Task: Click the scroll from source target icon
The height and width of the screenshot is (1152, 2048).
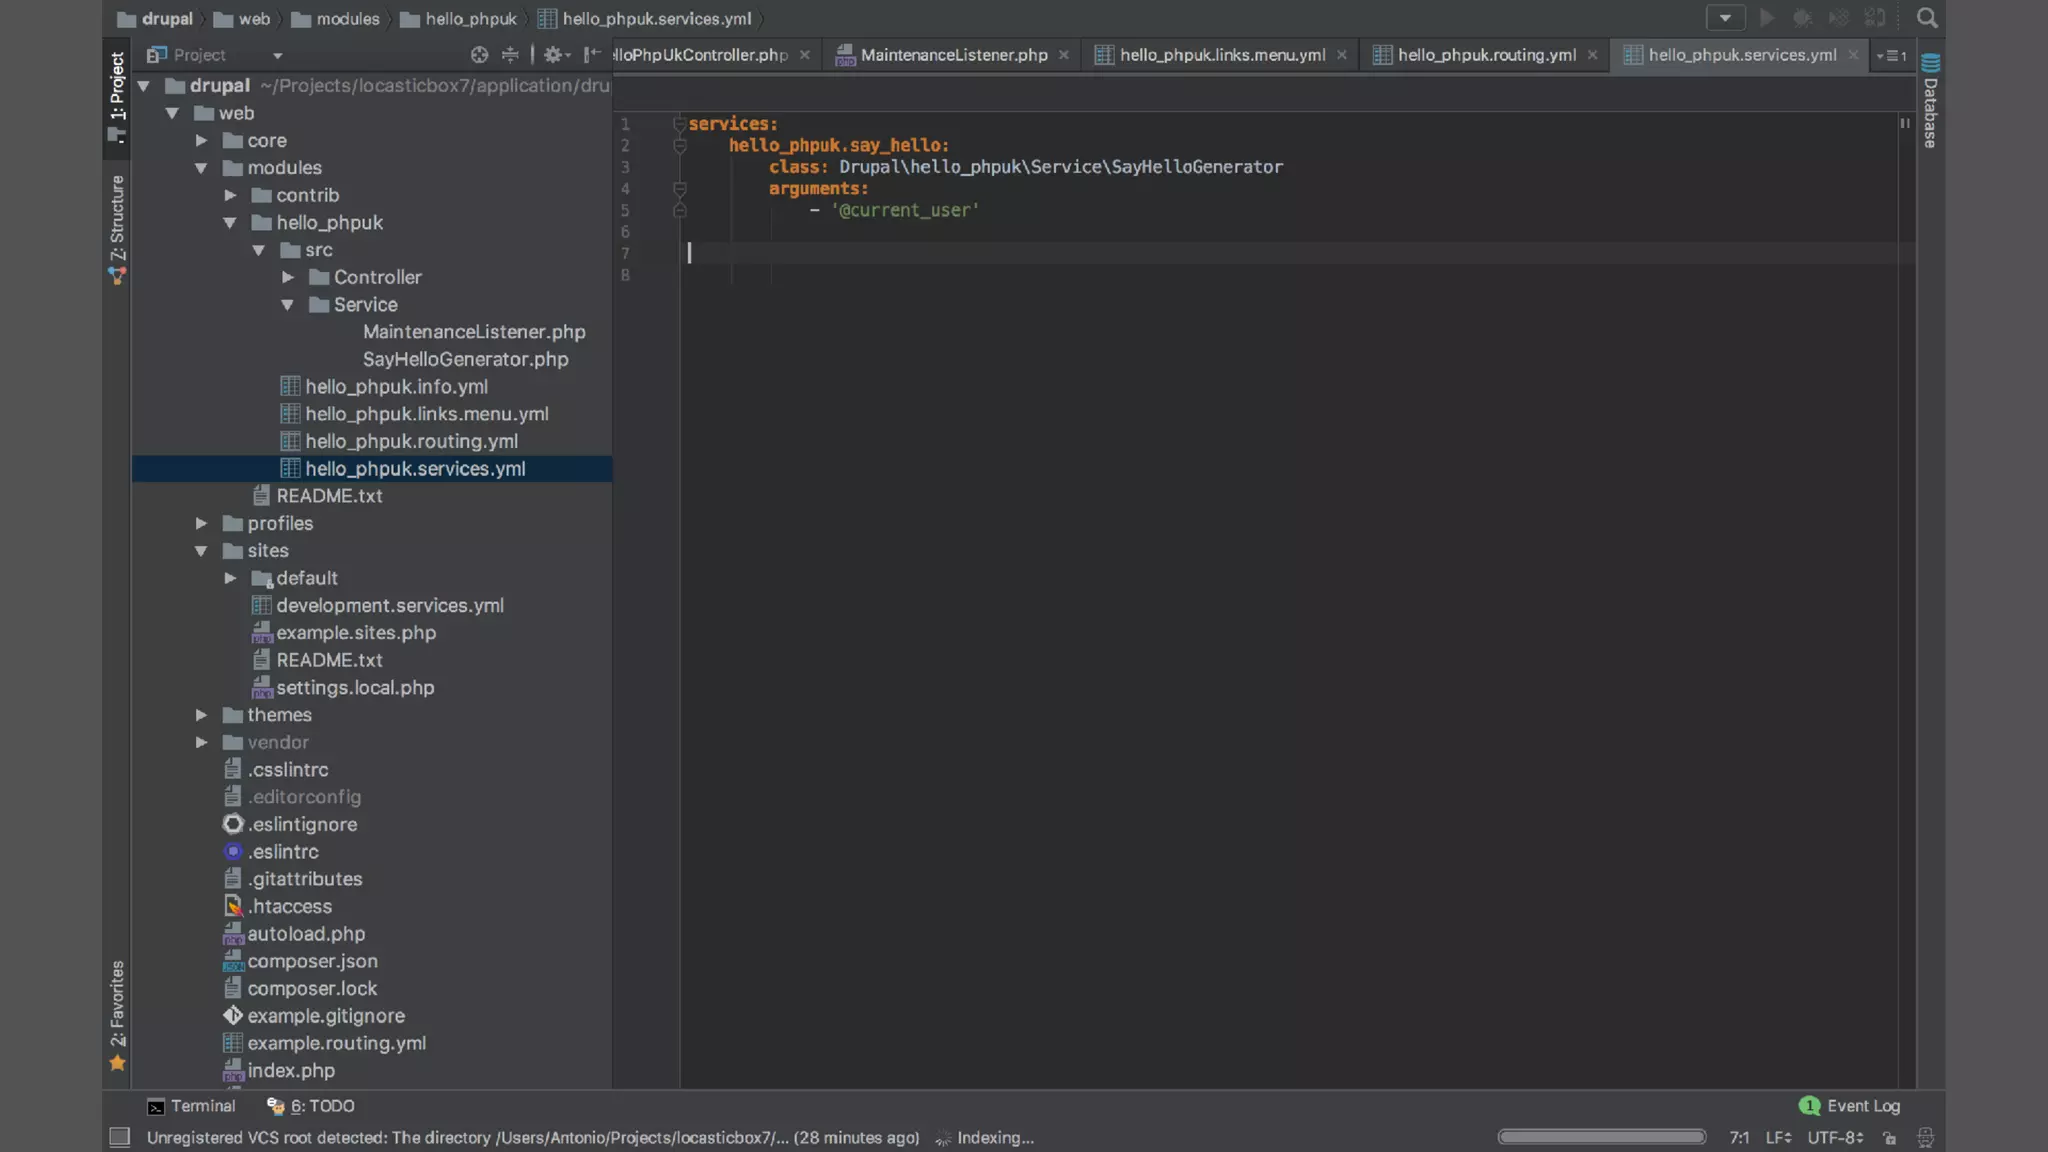Action: (479, 55)
